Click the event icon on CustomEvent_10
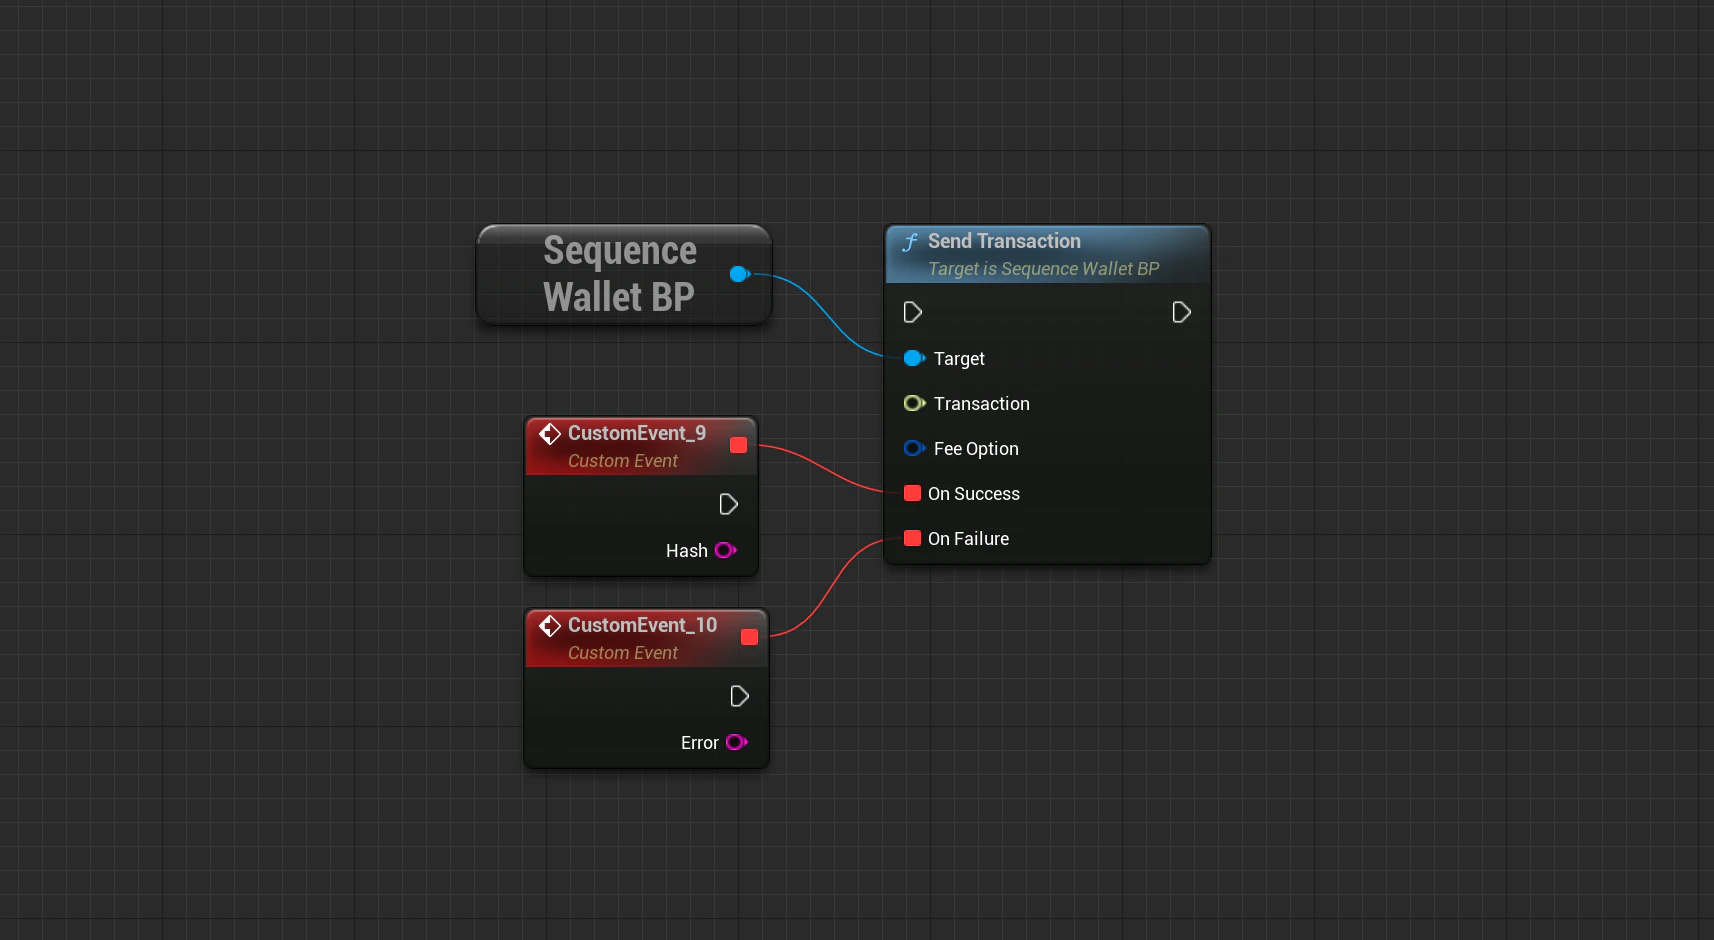This screenshot has width=1714, height=940. [550, 625]
